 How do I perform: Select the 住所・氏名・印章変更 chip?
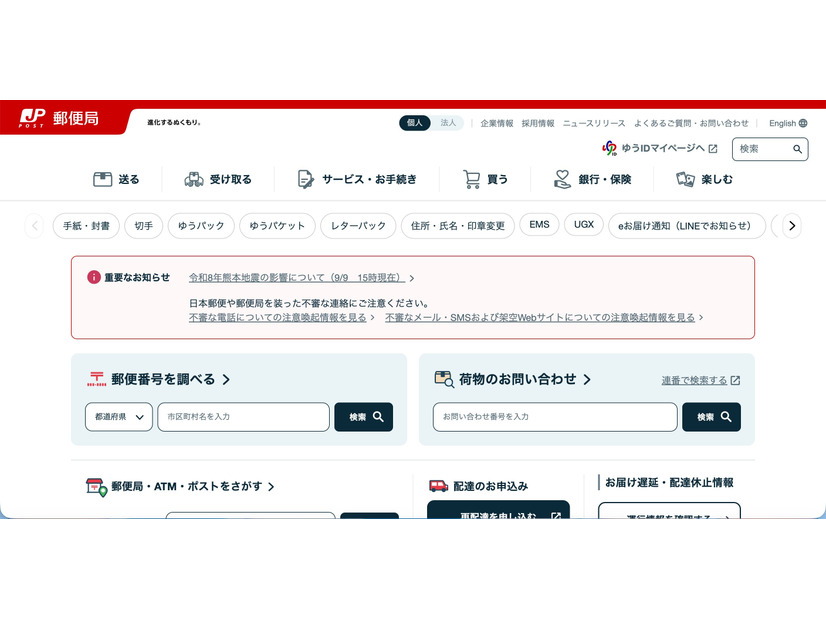point(458,226)
